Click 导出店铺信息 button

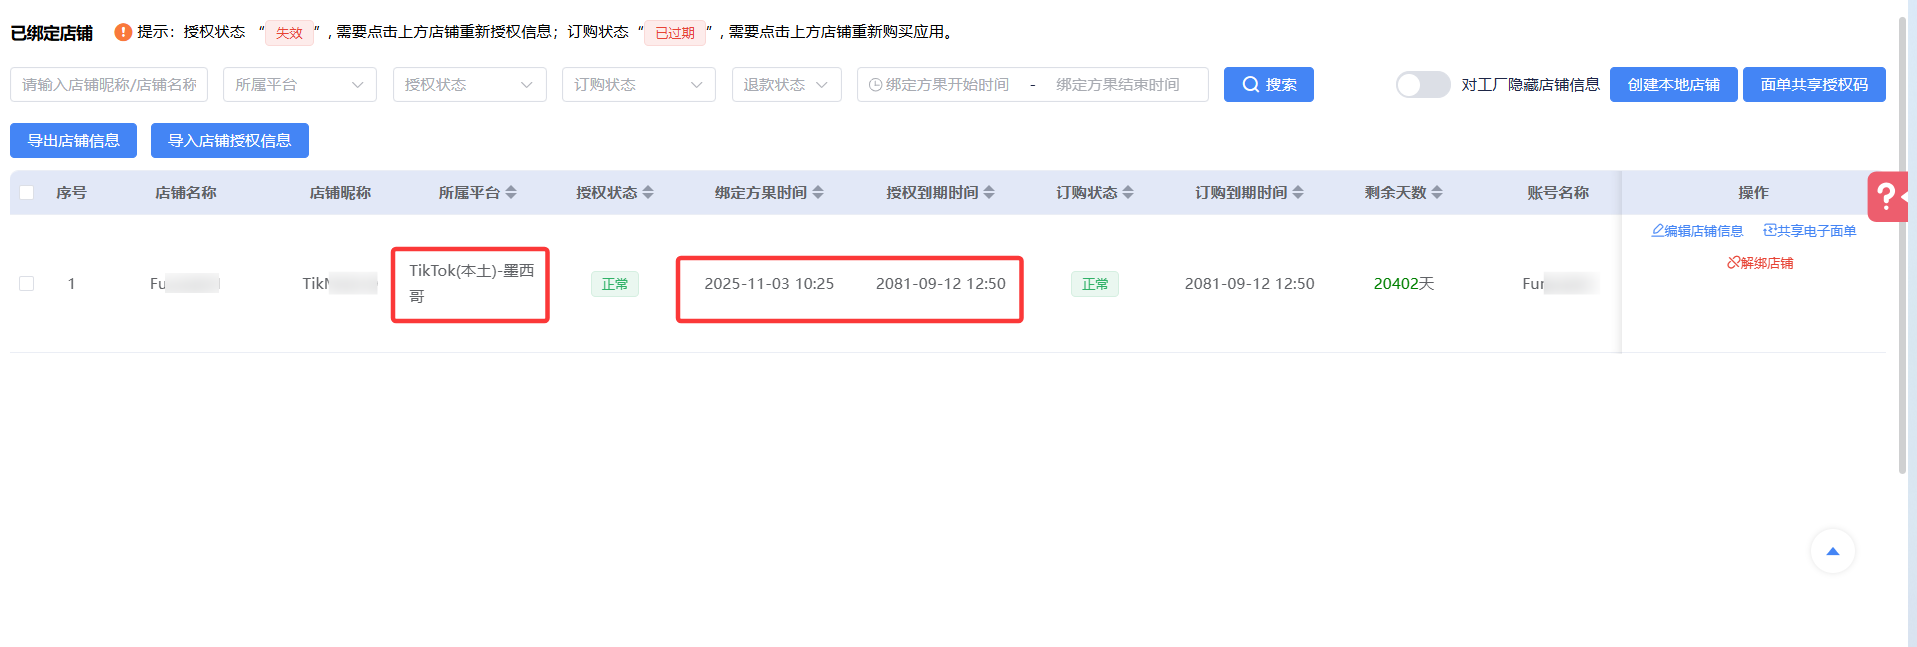[x=73, y=141]
